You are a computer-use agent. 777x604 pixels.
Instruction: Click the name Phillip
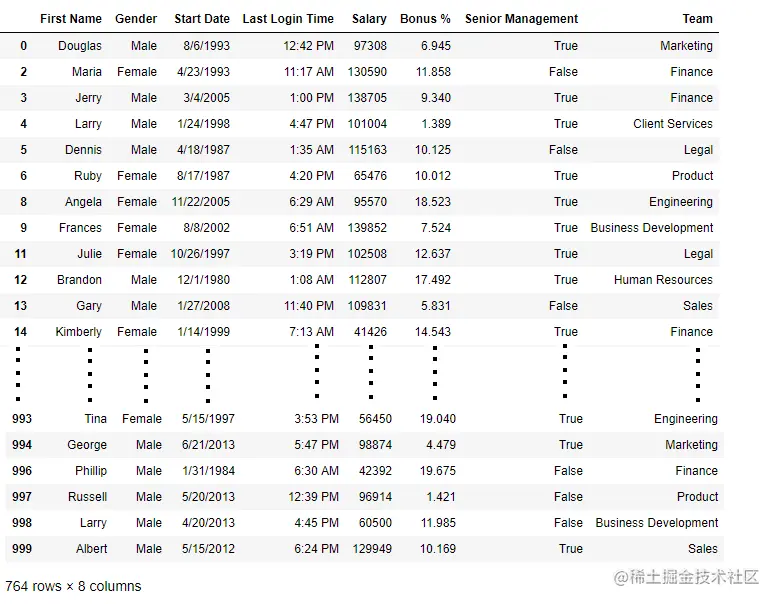pos(91,471)
